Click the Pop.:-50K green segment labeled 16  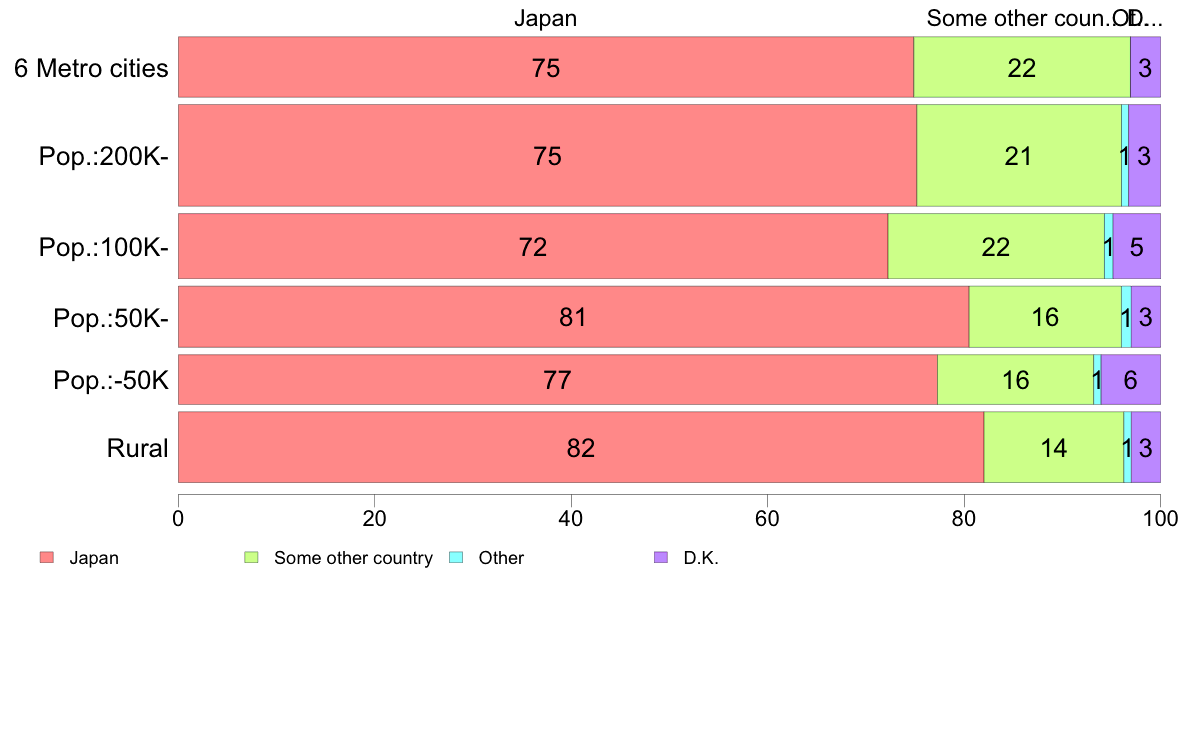pos(1015,380)
